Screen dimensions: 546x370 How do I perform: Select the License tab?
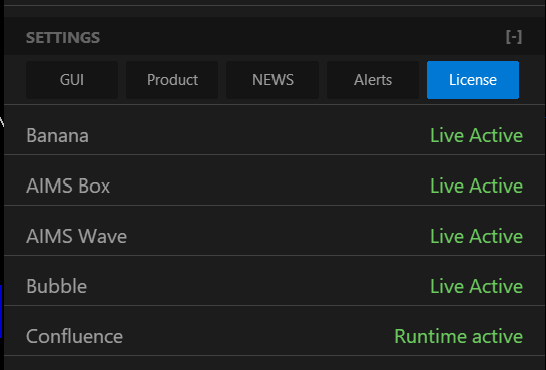point(473,80)
